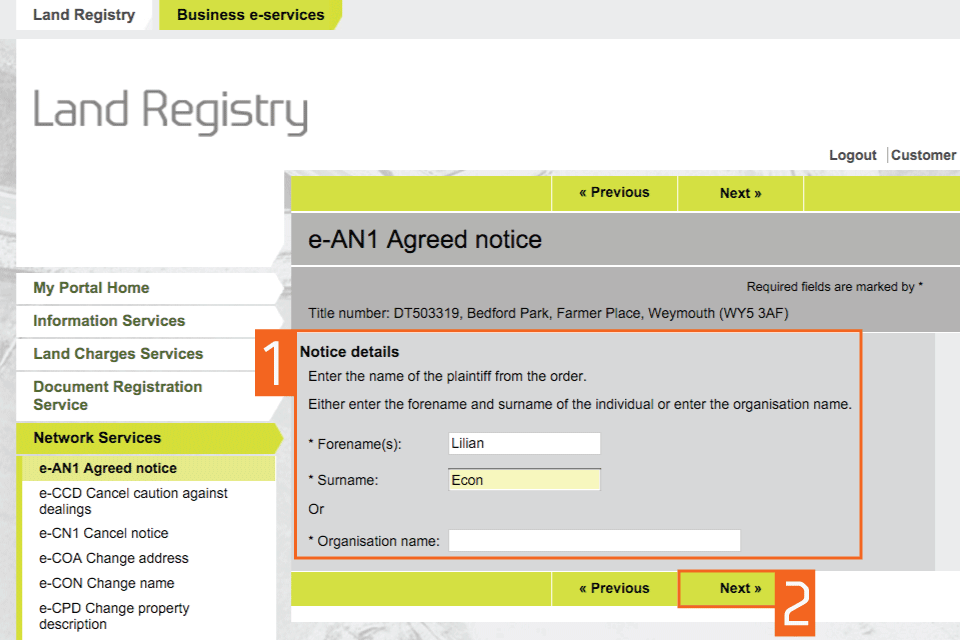The height and width of the screenshot is (640, 960).
Task: Click the Logout link
Action: coord(852,155)
